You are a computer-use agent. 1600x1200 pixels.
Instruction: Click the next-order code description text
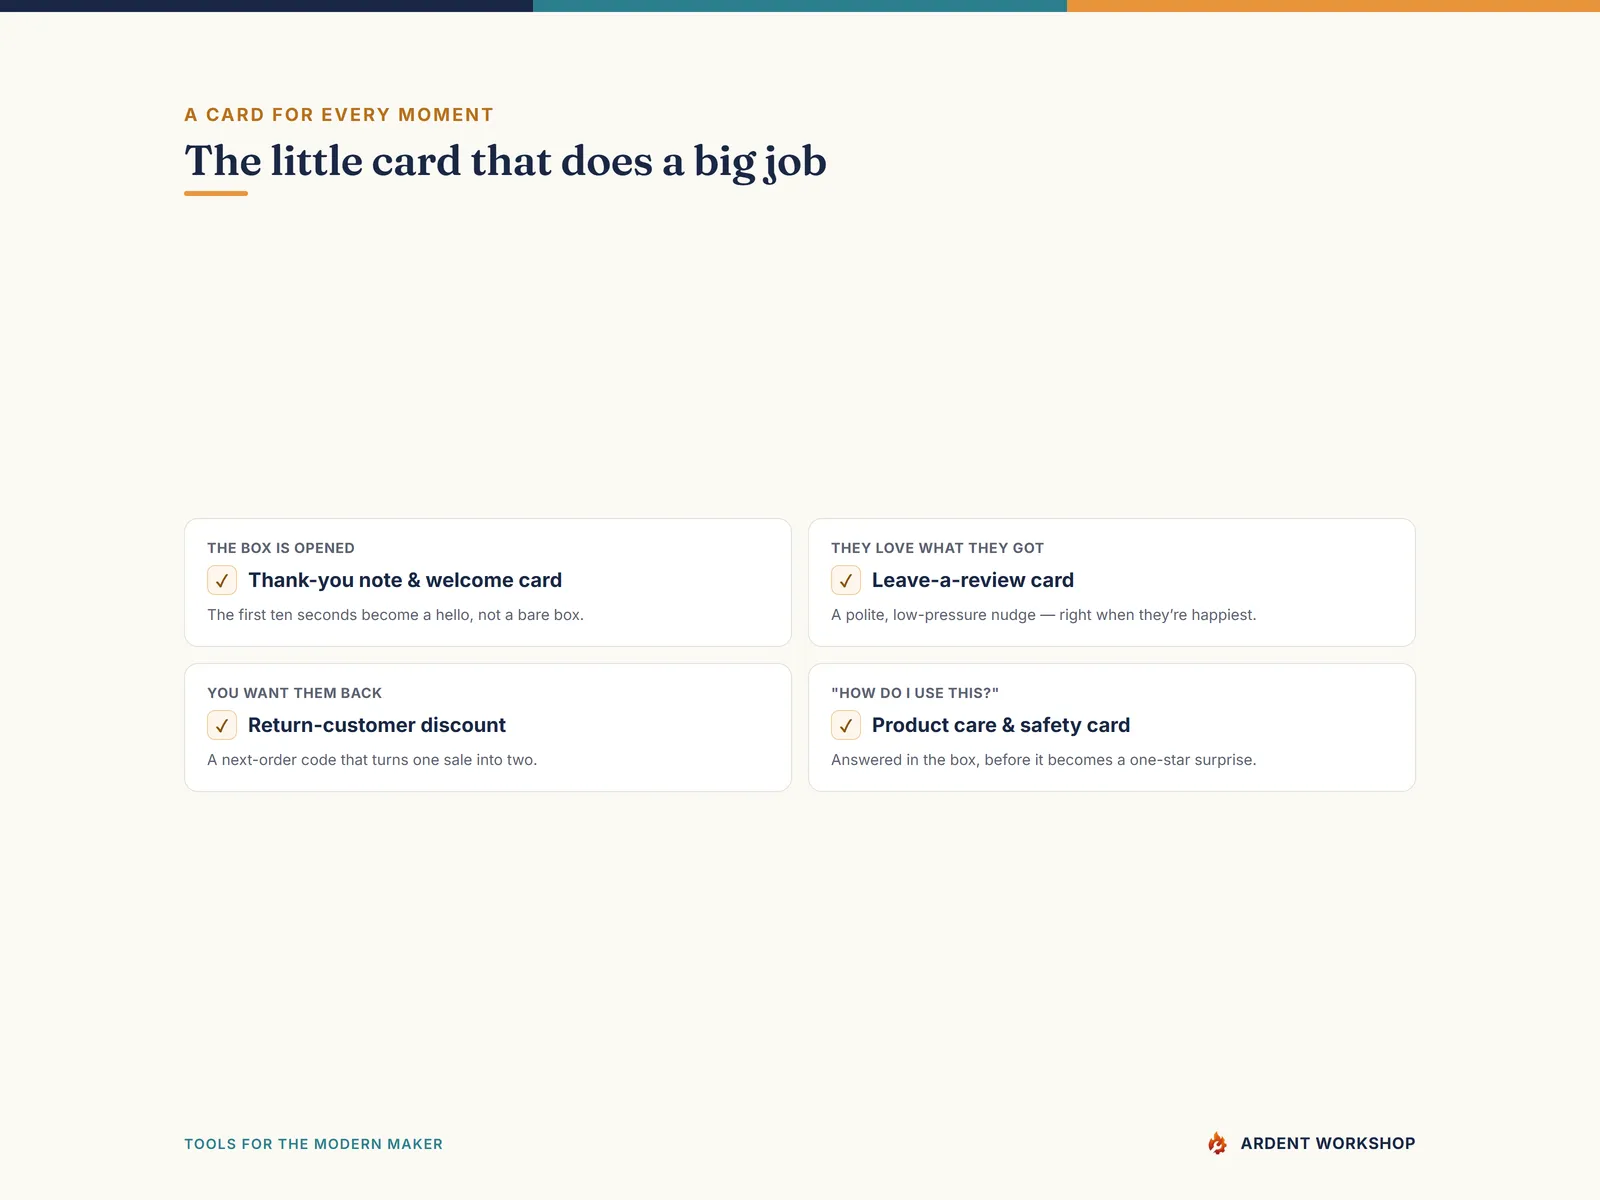(x=372, y=760)
